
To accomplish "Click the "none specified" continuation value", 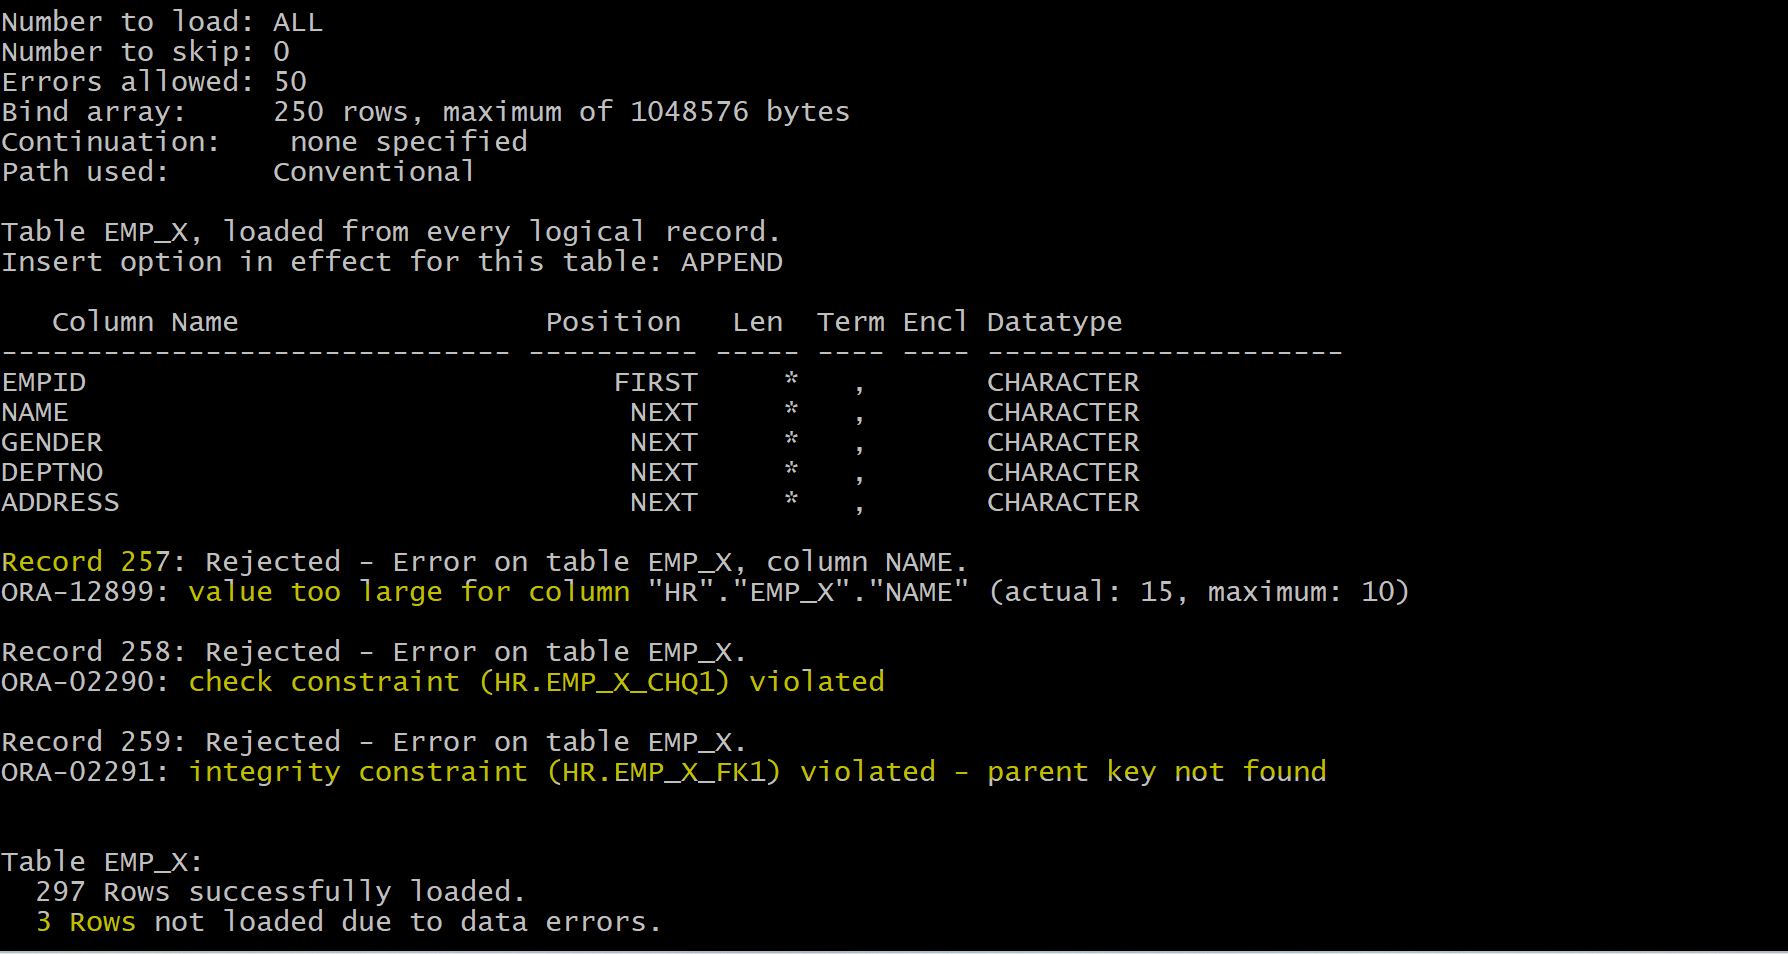I will point(409,142).
